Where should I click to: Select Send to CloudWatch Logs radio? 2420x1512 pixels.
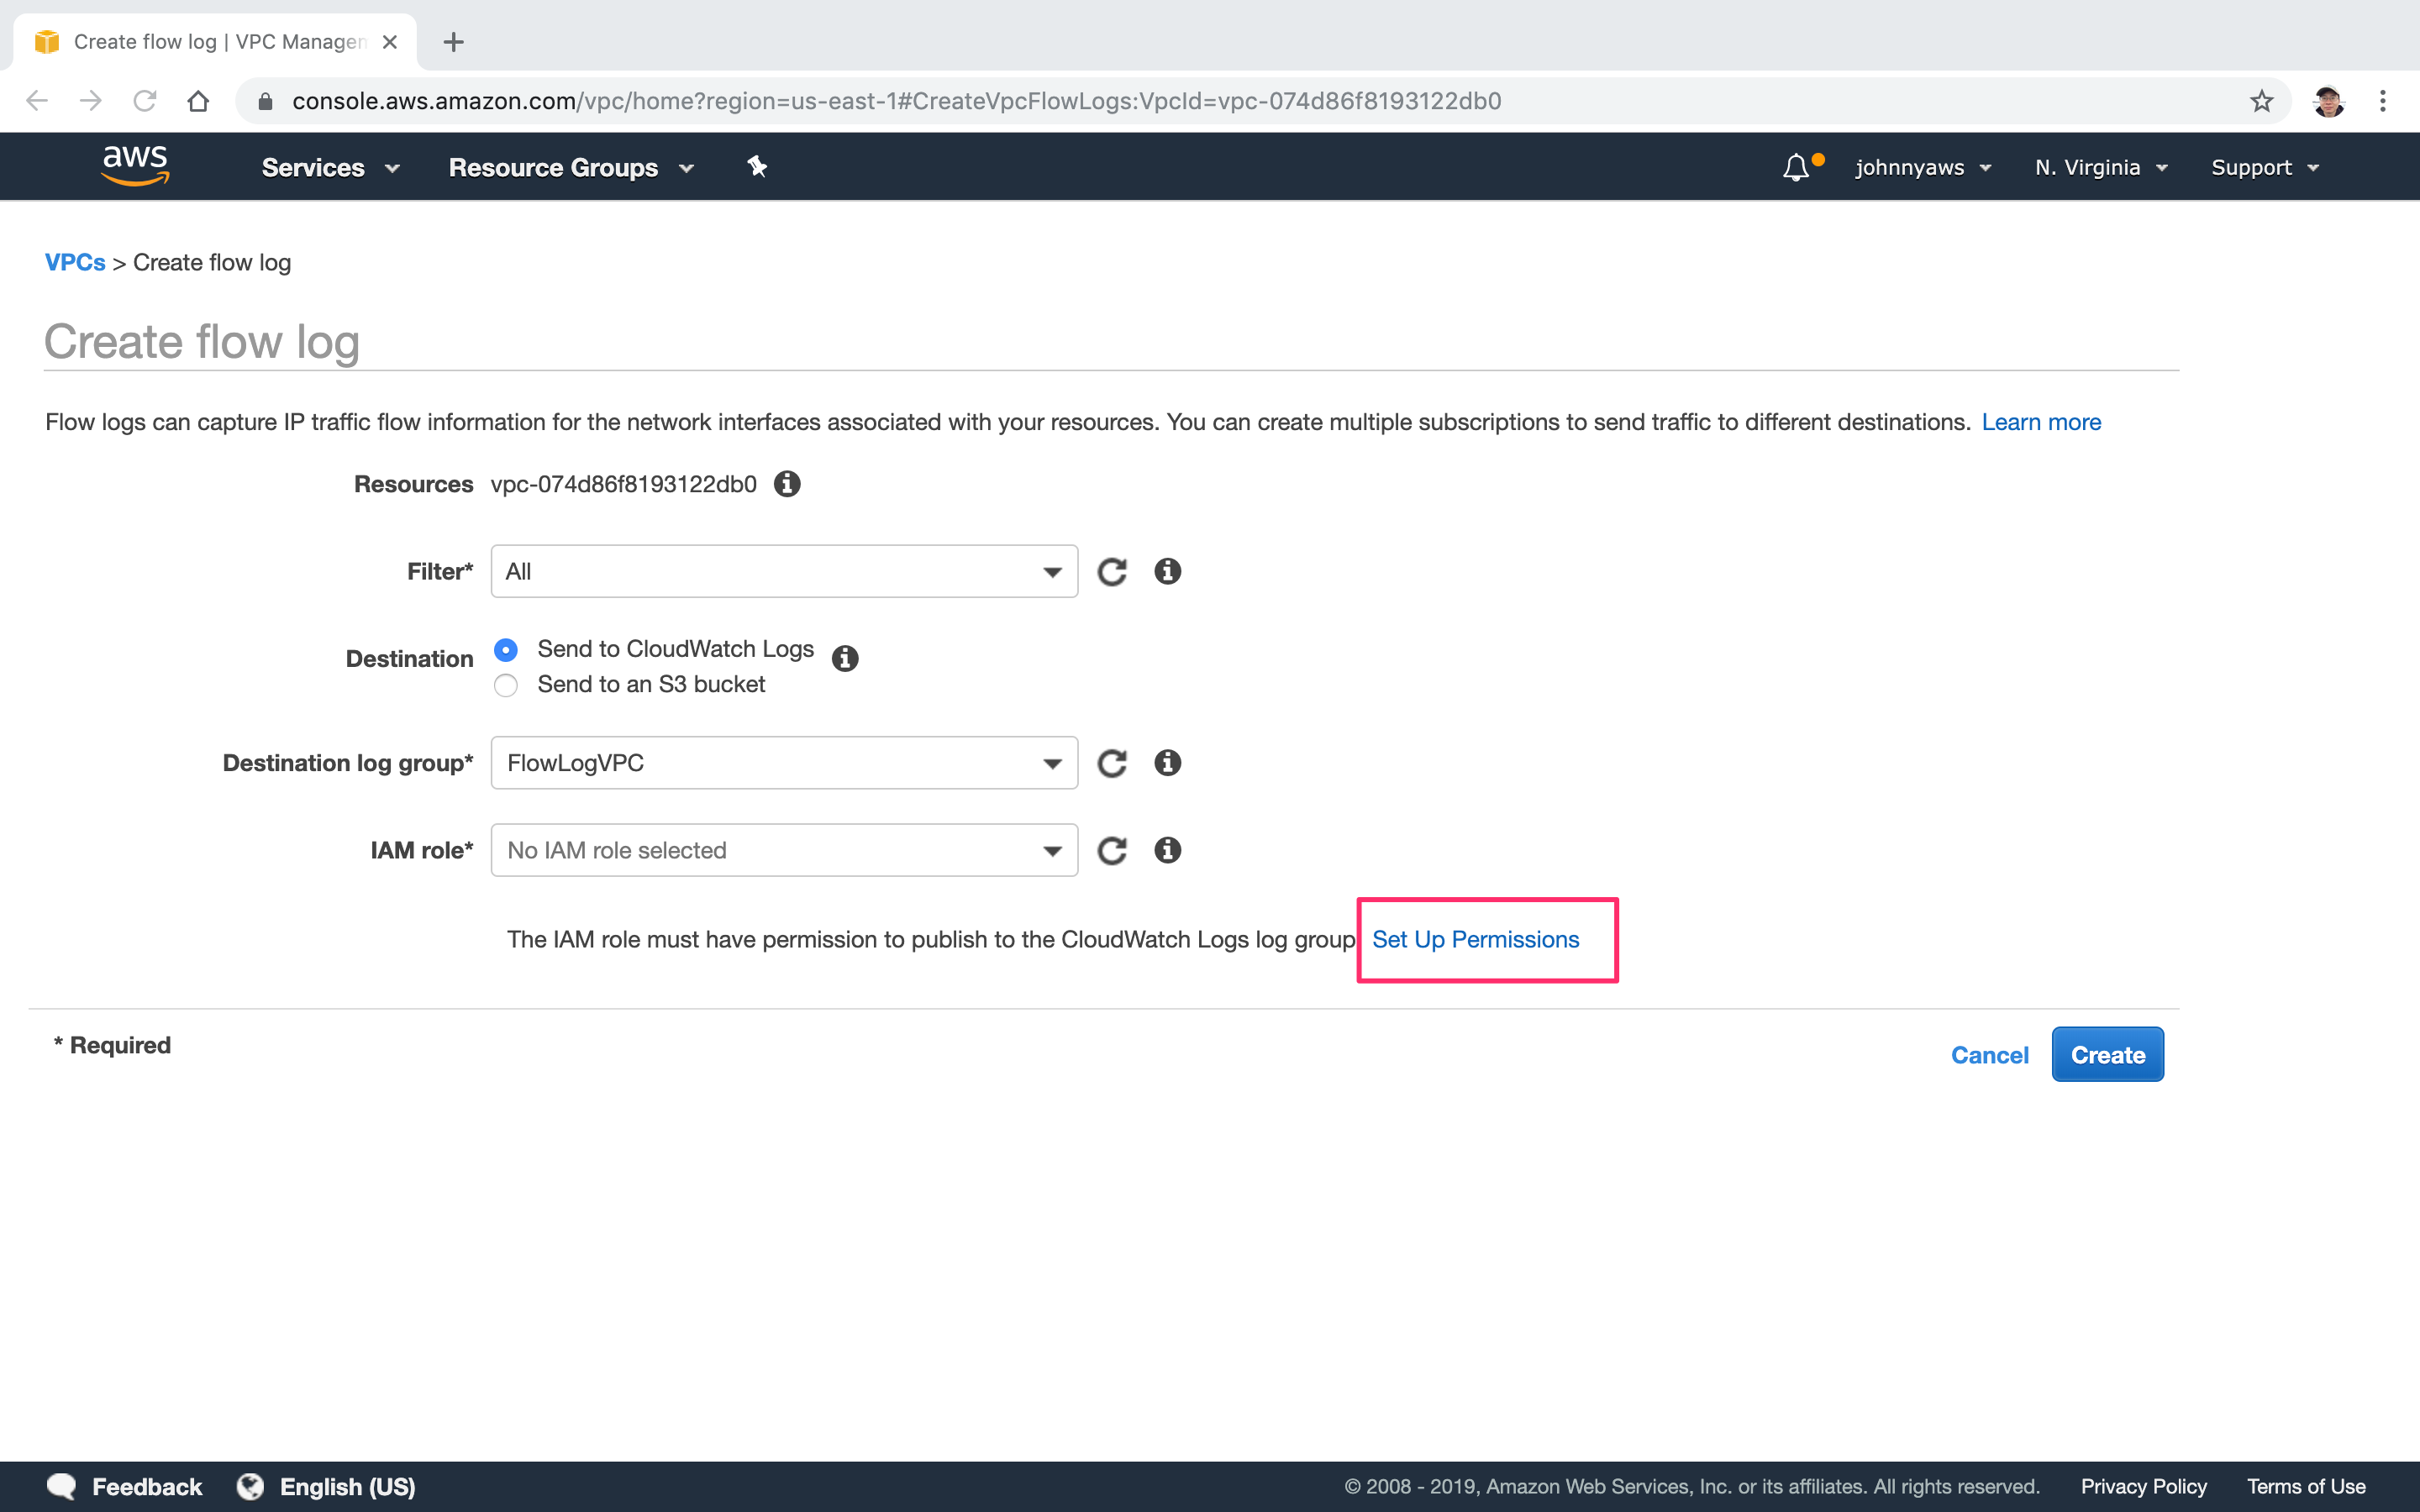point(506,650)
